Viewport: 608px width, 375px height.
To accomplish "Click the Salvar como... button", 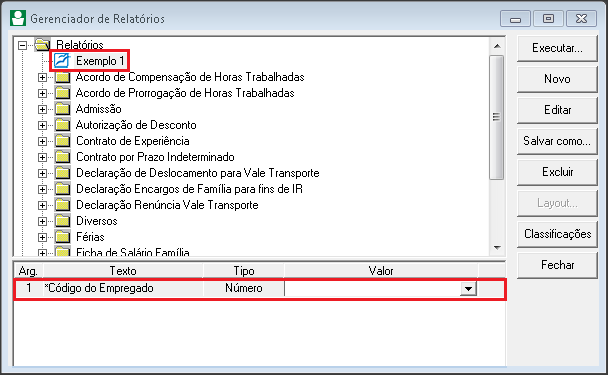I will 557,141.
